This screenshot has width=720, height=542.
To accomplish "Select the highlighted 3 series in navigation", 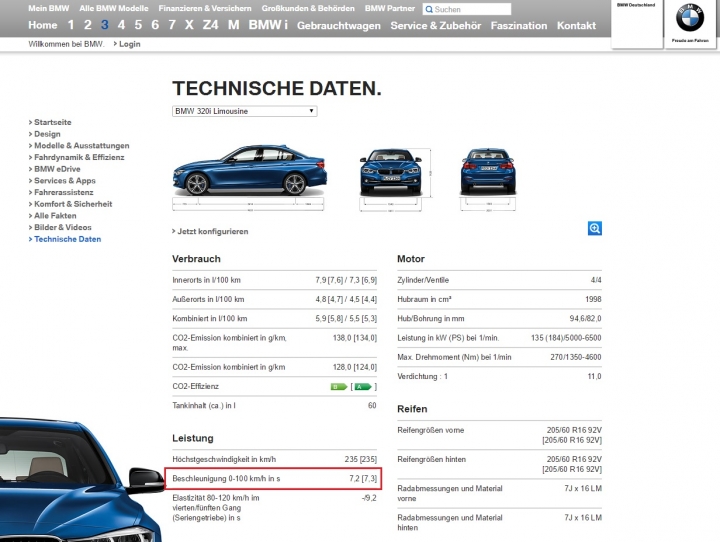I will pos(105,25).
